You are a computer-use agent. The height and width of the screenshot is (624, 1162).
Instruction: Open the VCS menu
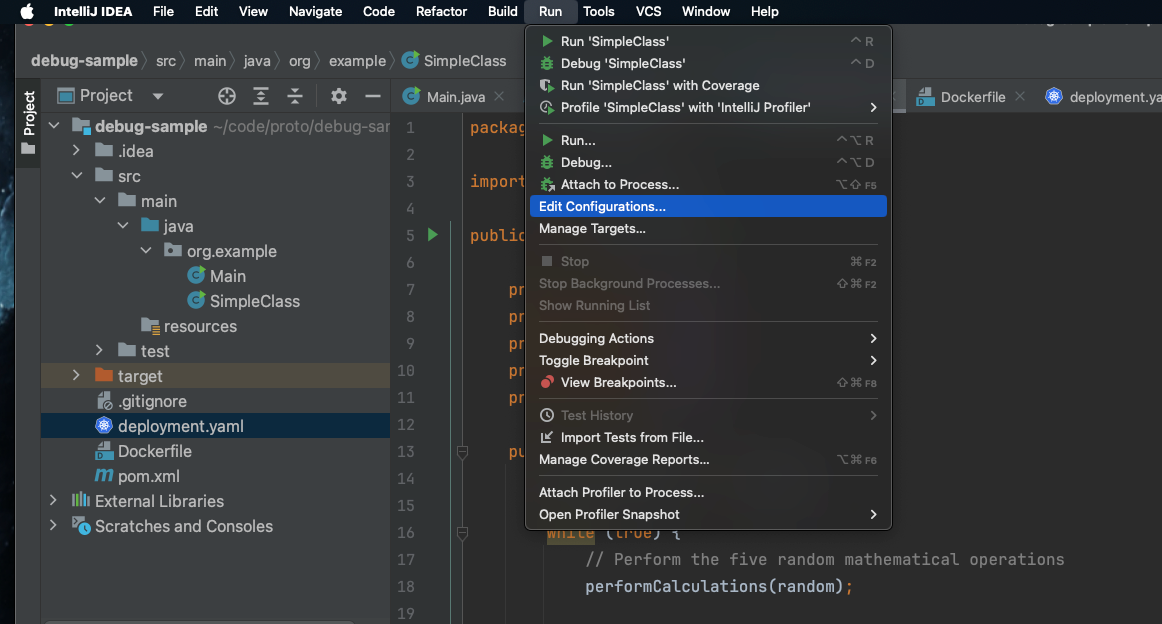tap(648, 11)
